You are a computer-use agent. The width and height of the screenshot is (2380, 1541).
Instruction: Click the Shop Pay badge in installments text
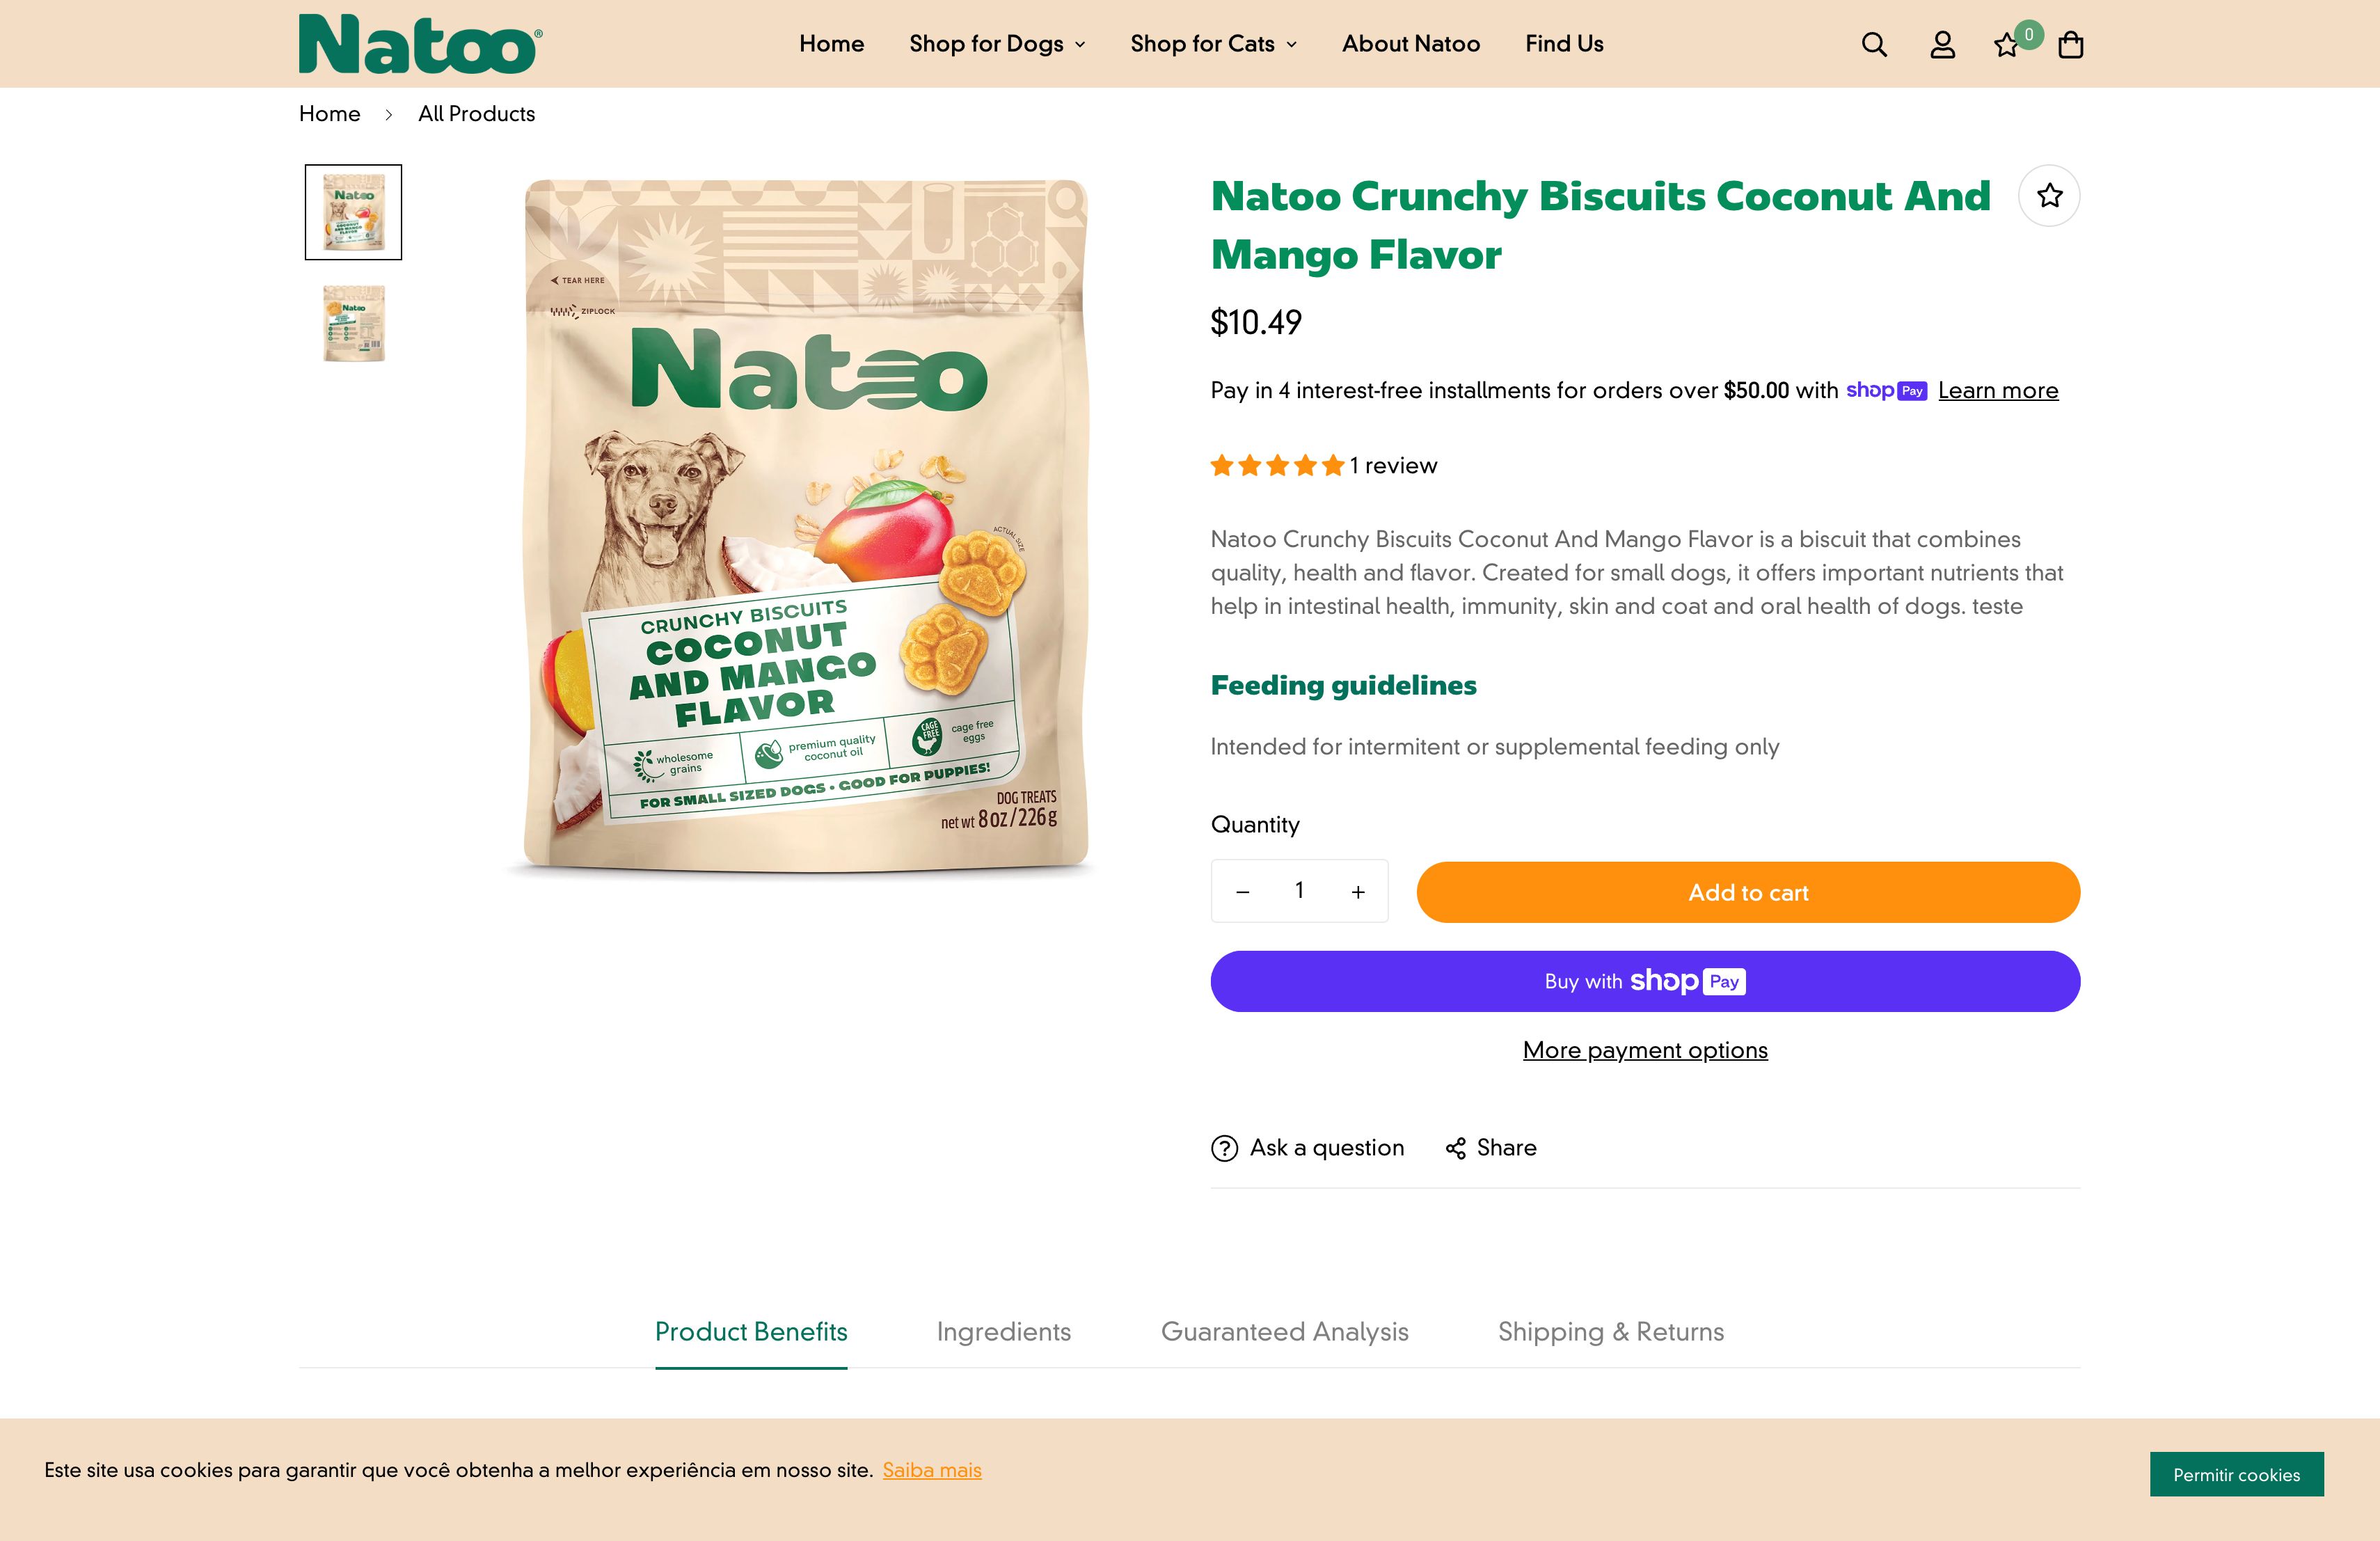[x=1887, y=391]
